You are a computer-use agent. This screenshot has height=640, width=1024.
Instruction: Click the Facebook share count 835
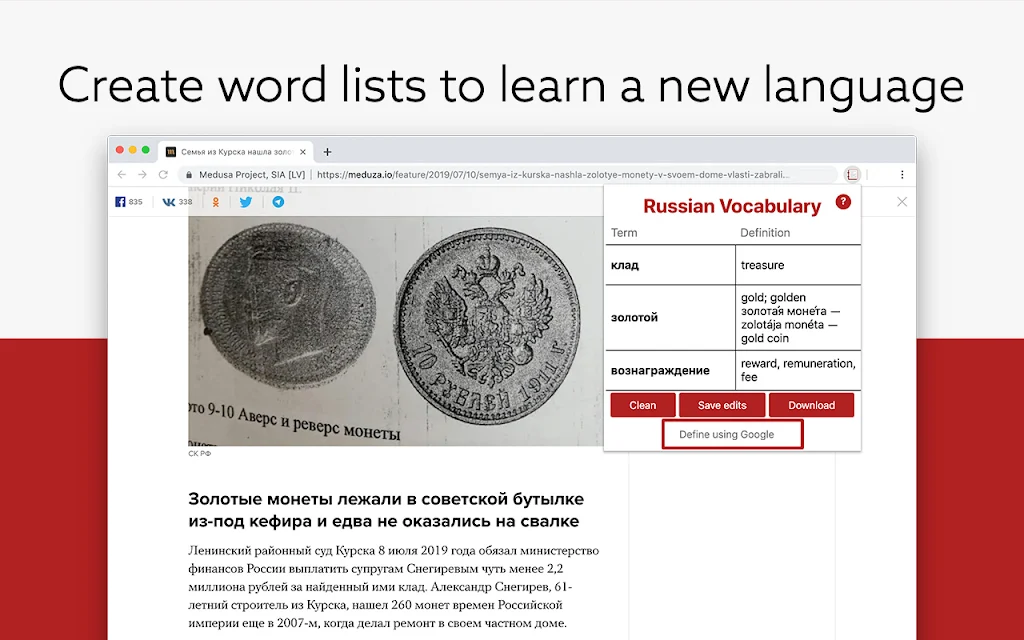[135, 202]
